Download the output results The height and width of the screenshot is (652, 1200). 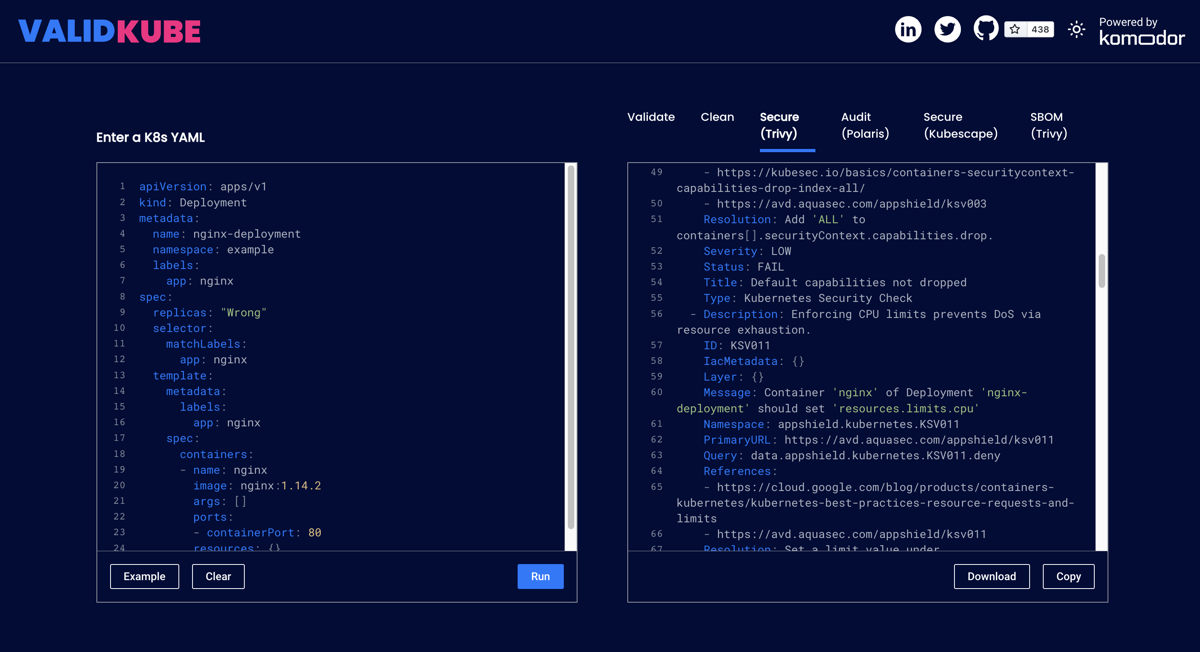point(991,576)
